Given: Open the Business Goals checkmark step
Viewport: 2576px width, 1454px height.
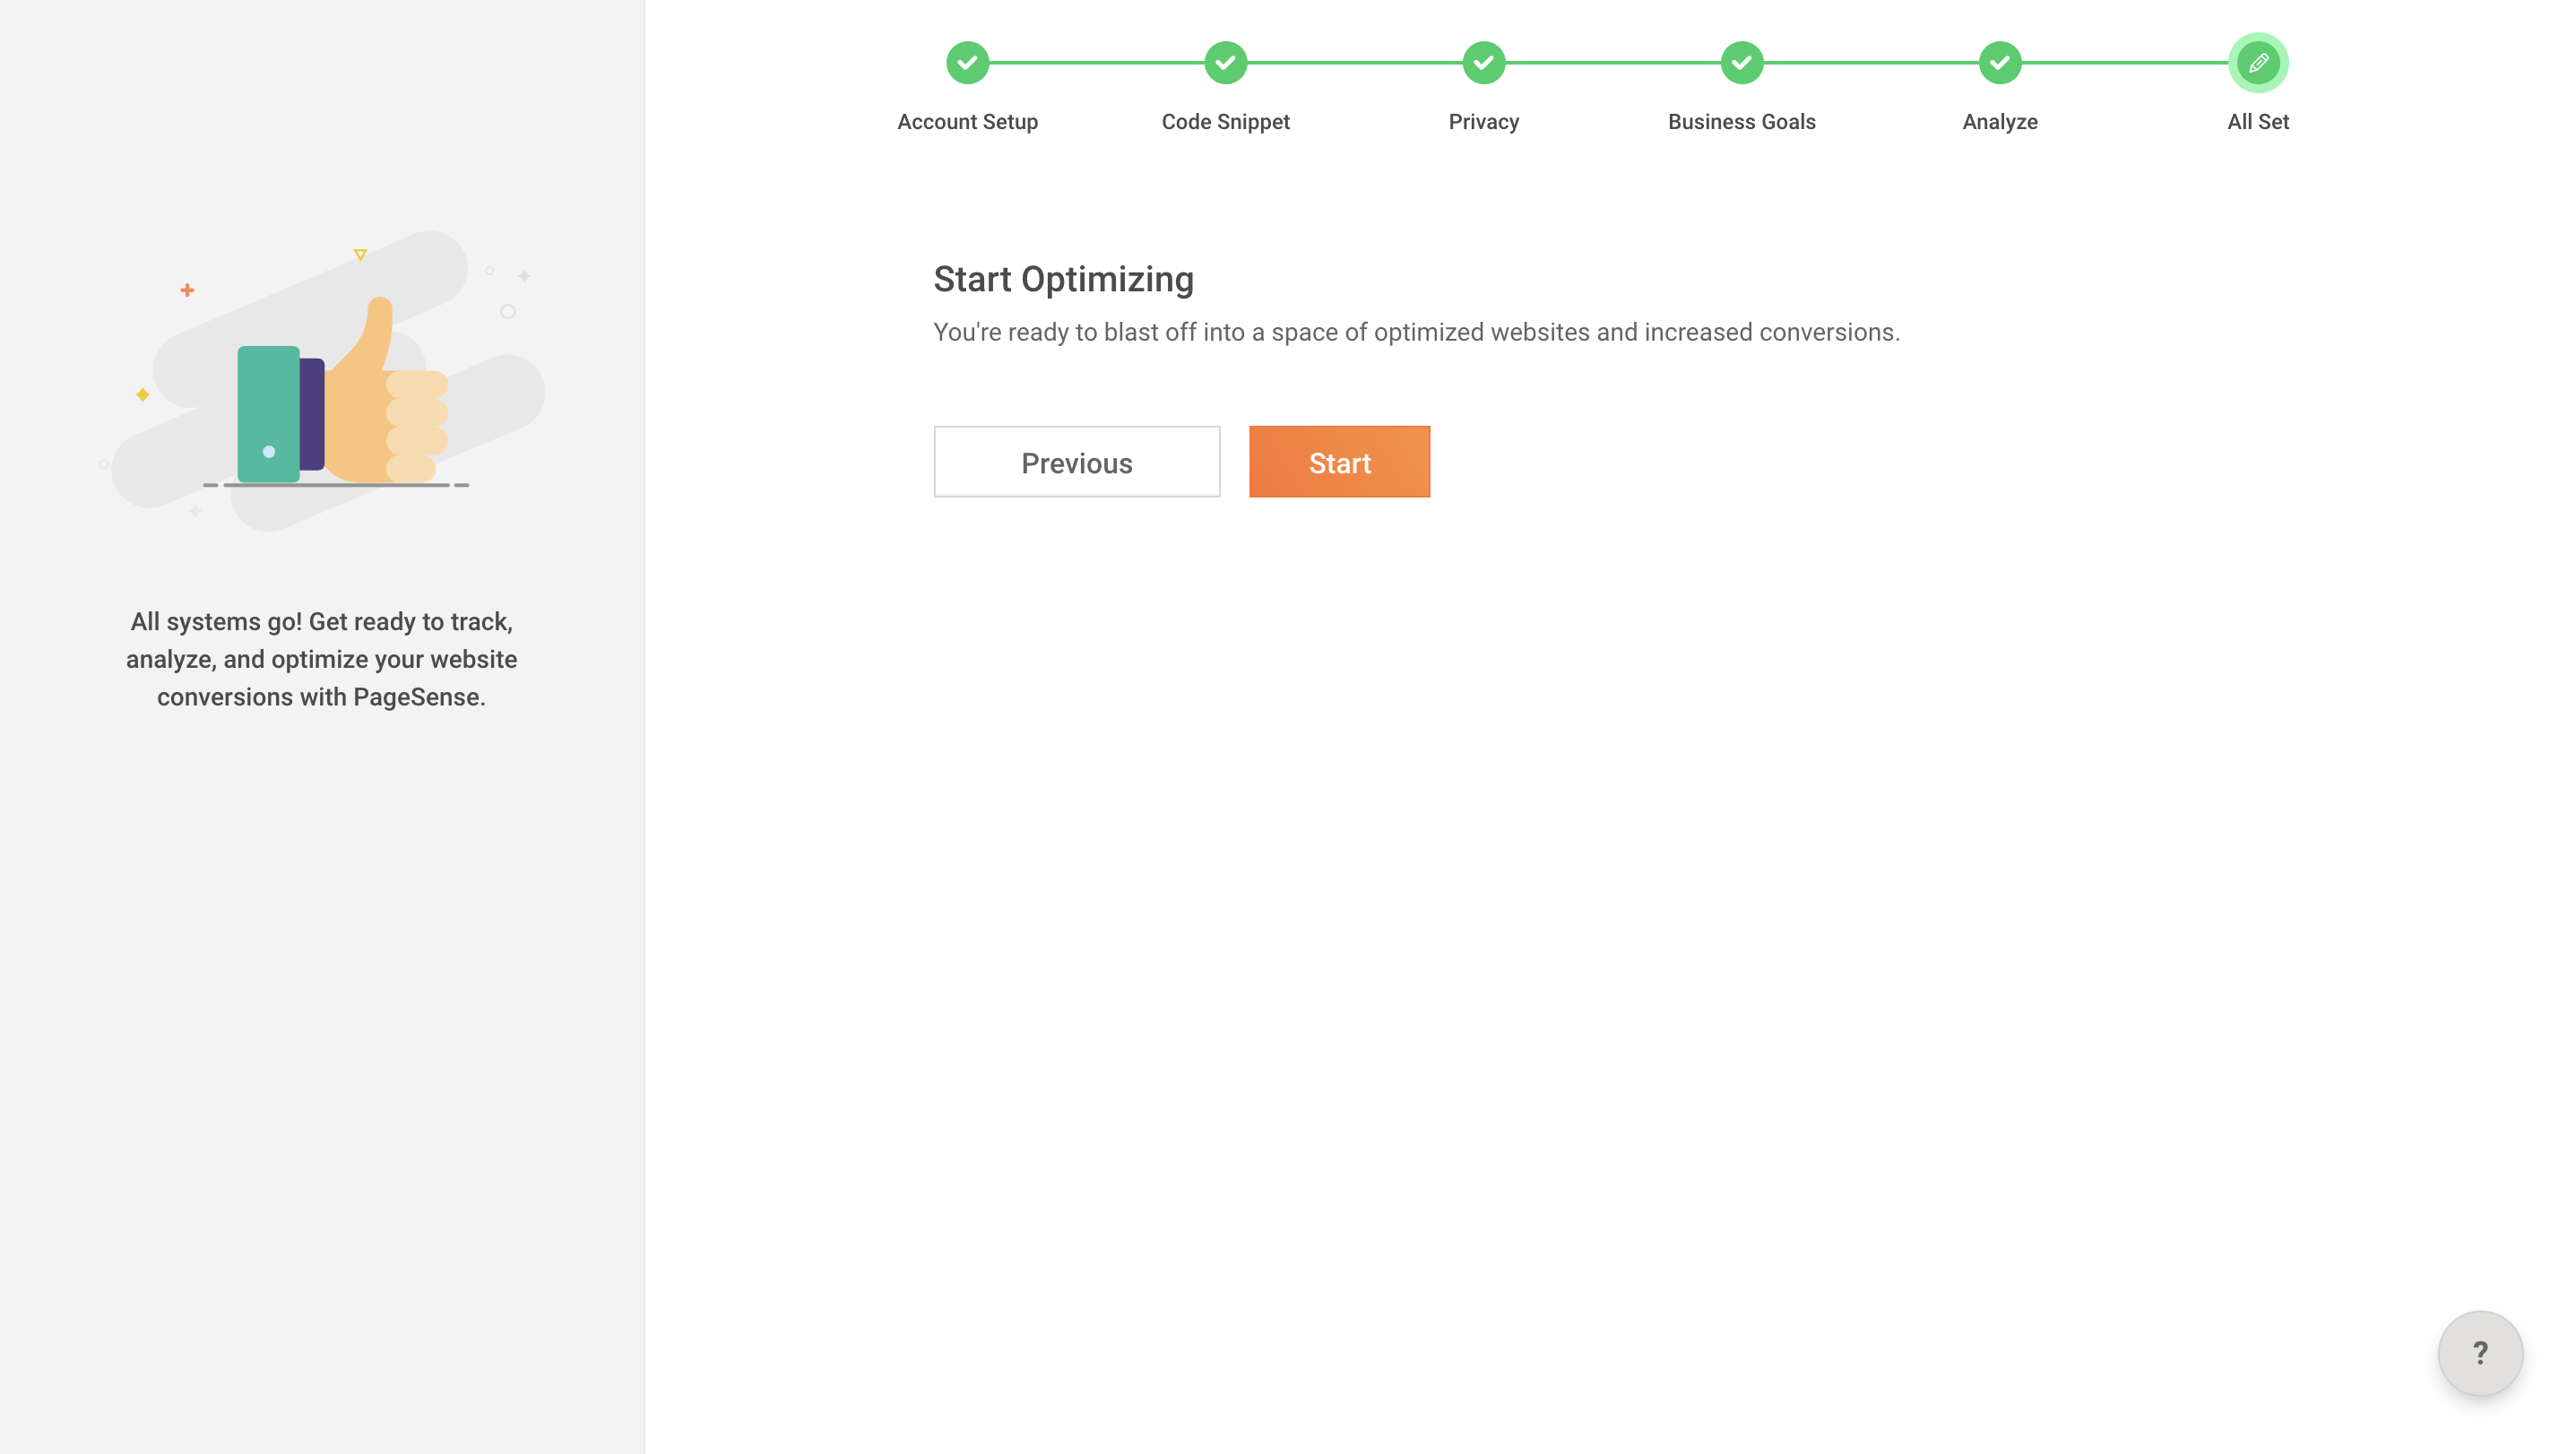Looking at the screenshot, I should click(1741, 62).
